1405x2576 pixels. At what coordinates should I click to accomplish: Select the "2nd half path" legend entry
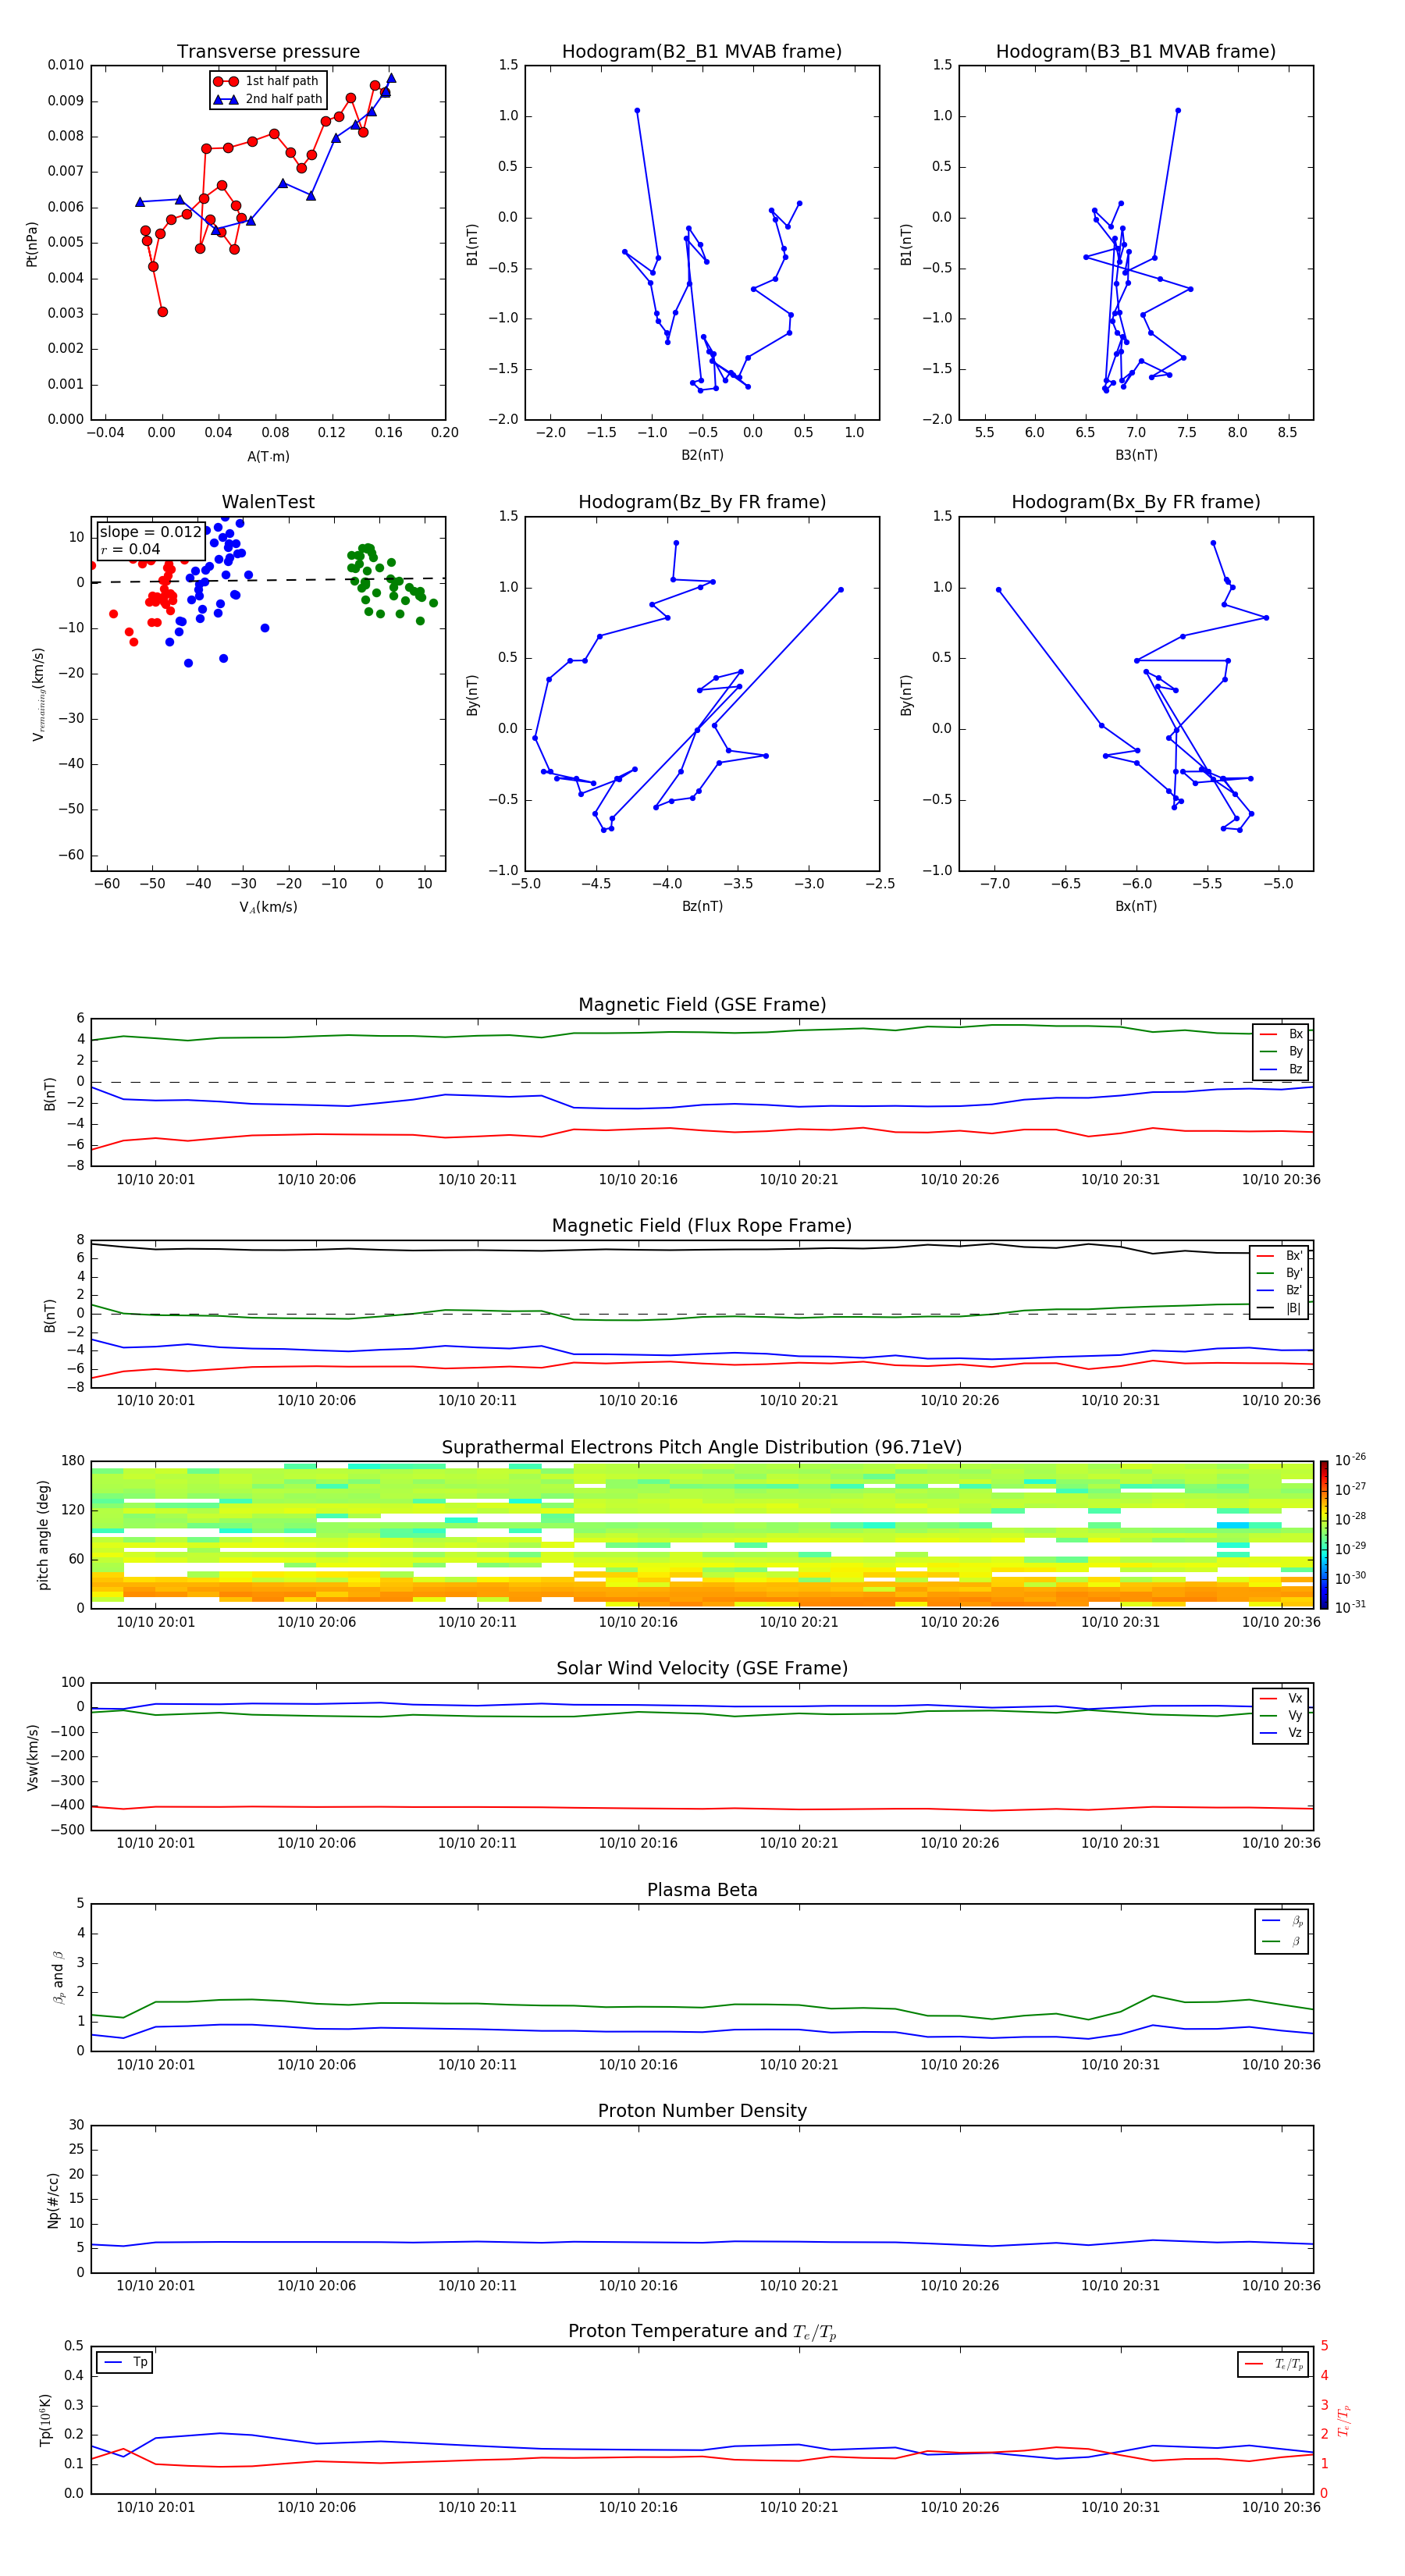[268, 99]
